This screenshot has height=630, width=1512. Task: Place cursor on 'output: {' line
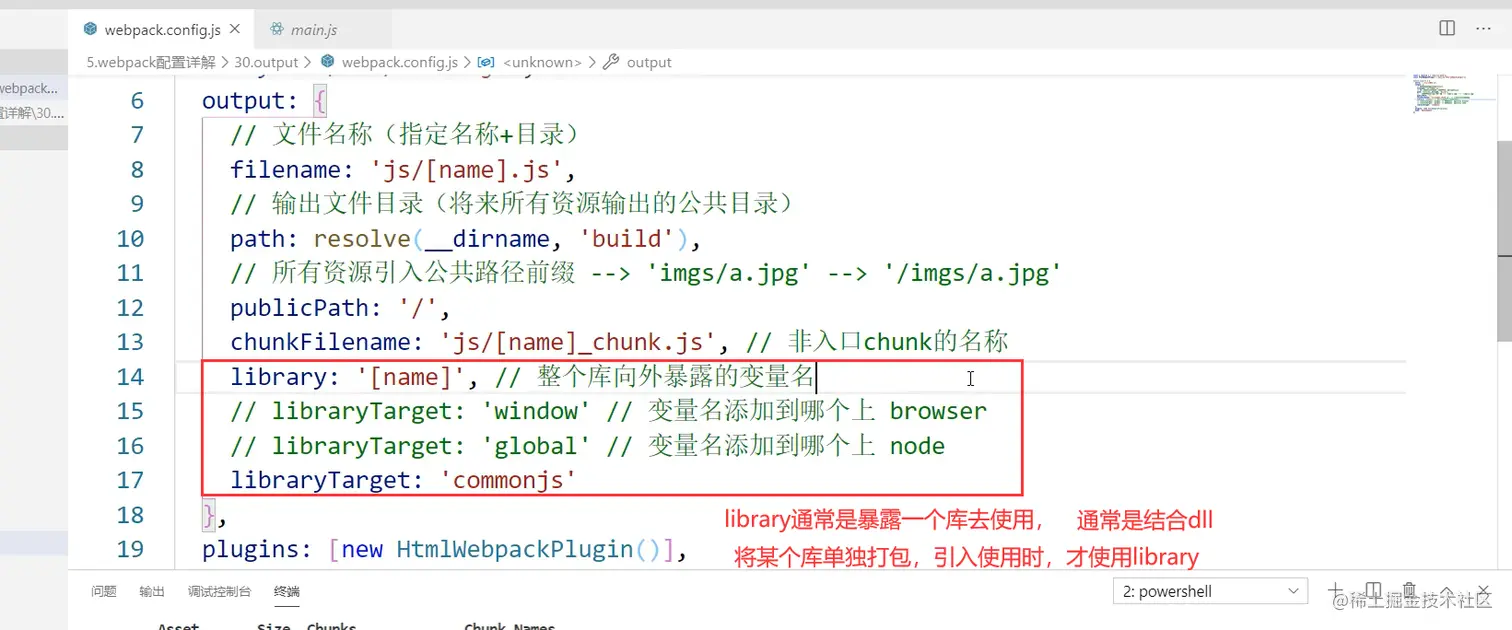click(x=264, y=101)
